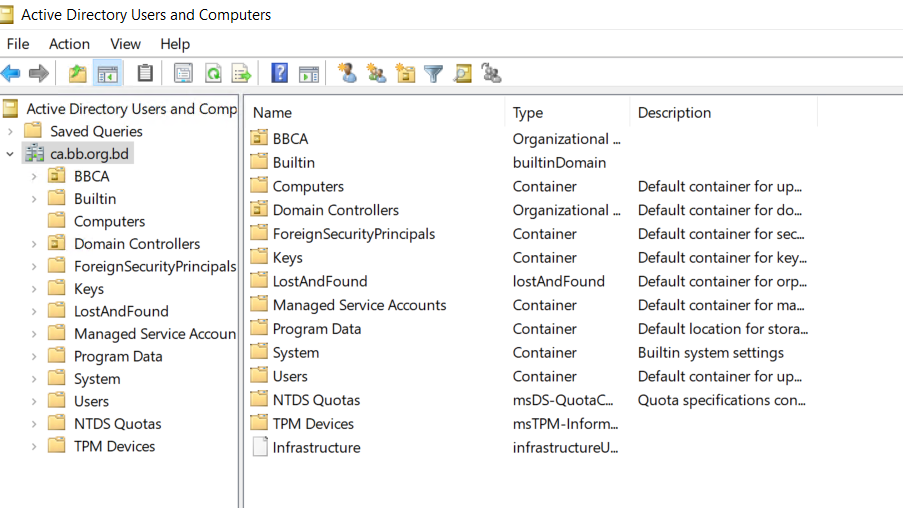Open the Properties toolbar icon
This screenshot has height=508, width=903.
click(183, 74)
